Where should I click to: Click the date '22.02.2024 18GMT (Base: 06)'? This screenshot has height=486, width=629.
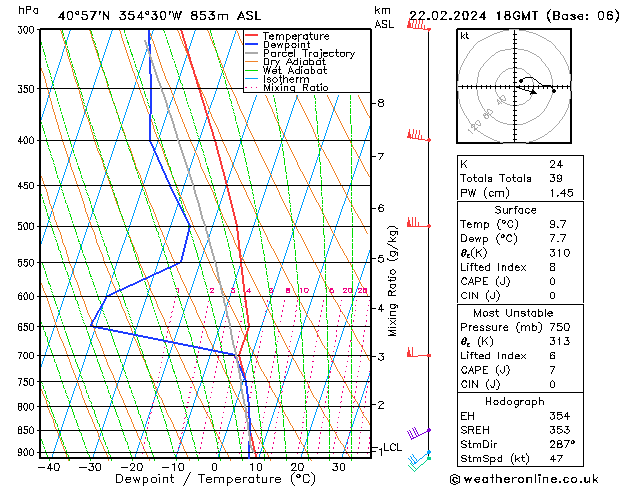514,16
